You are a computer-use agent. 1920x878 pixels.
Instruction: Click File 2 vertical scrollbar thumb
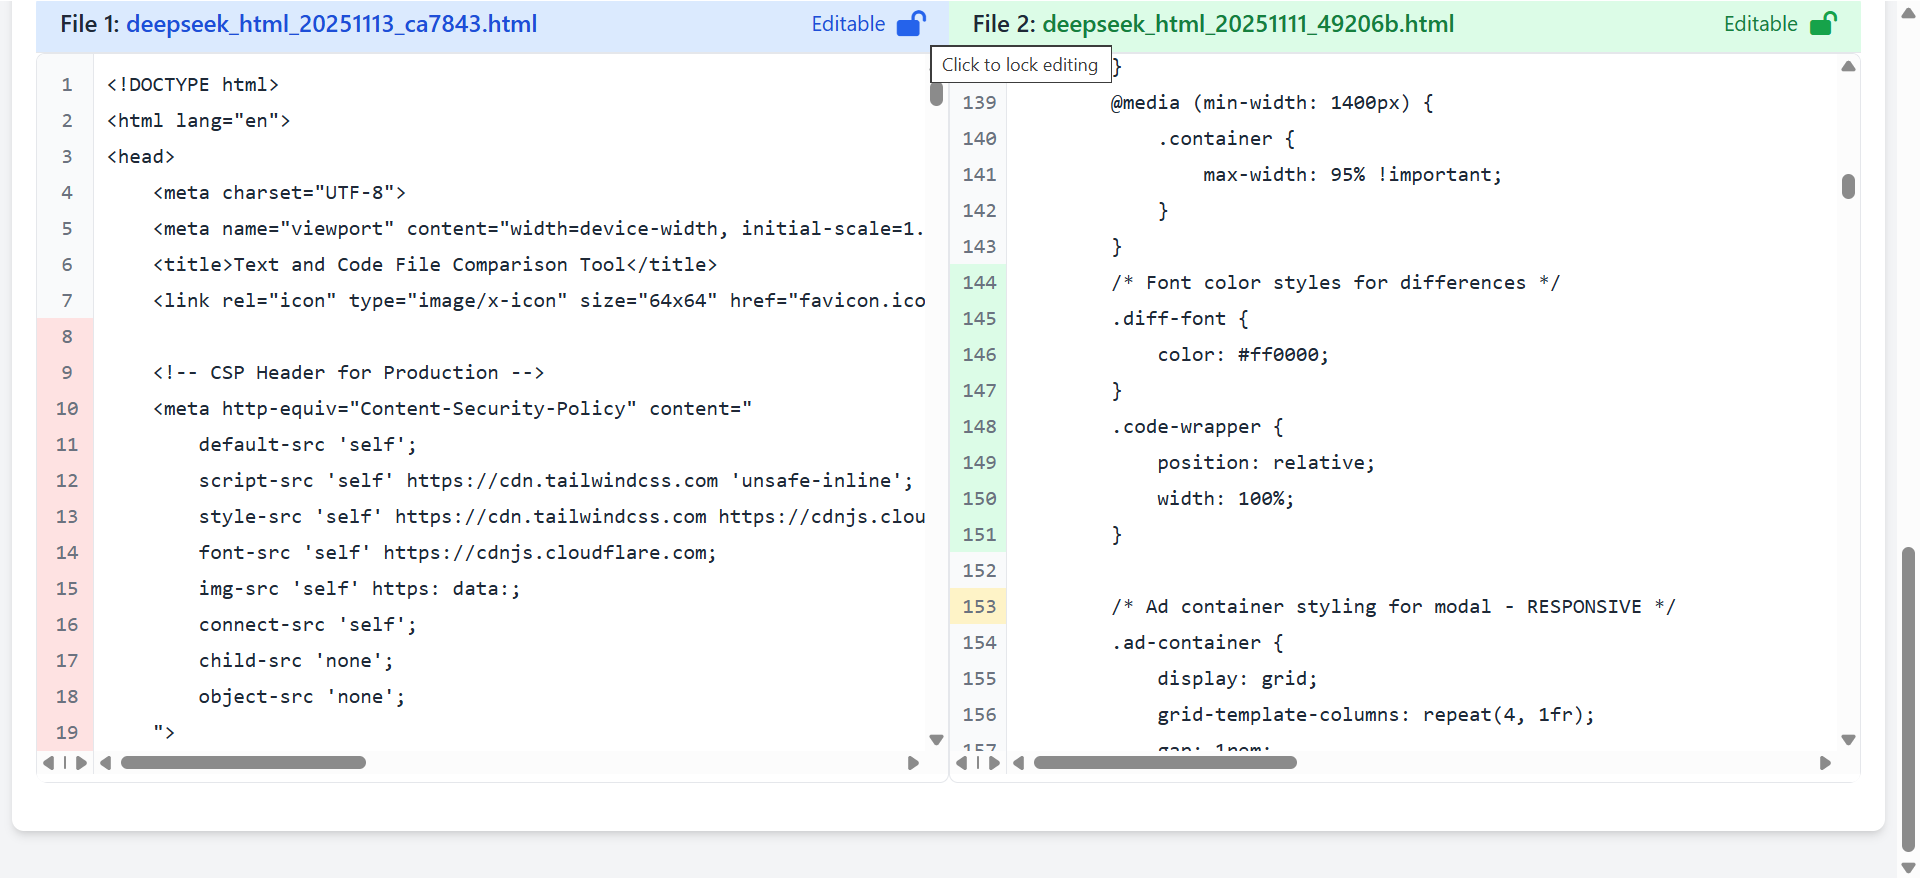pyautogui.click(x=1848, y=186)
